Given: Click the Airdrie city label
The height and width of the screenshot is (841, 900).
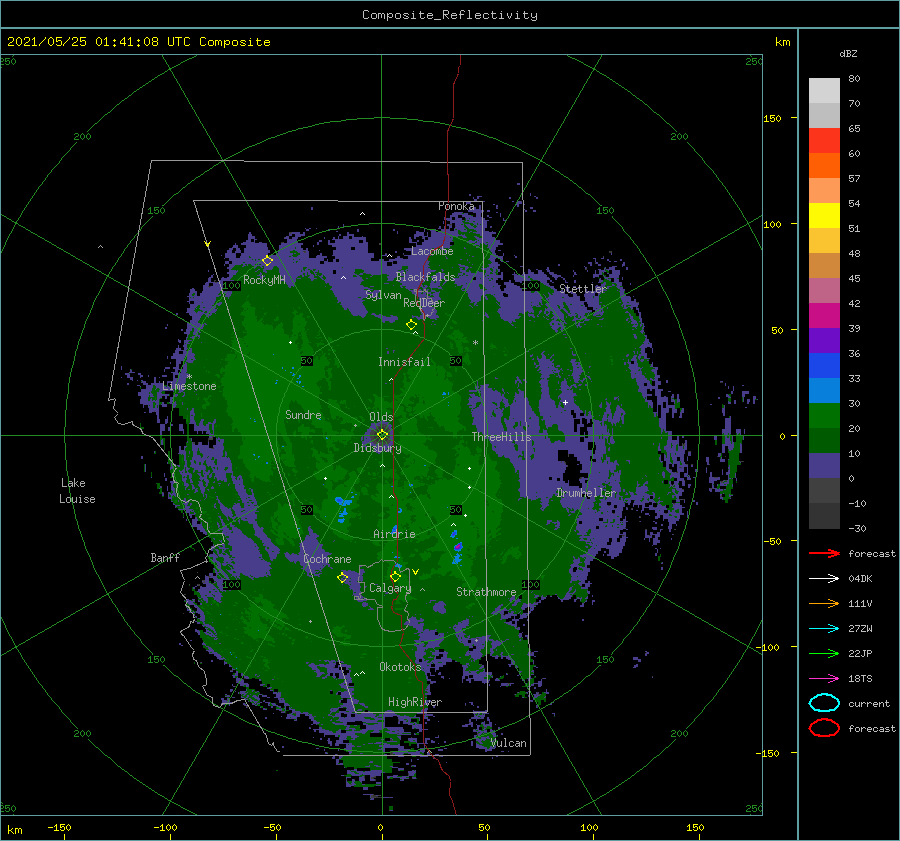Looking at the screenshot, I should (x=394, y=534).
